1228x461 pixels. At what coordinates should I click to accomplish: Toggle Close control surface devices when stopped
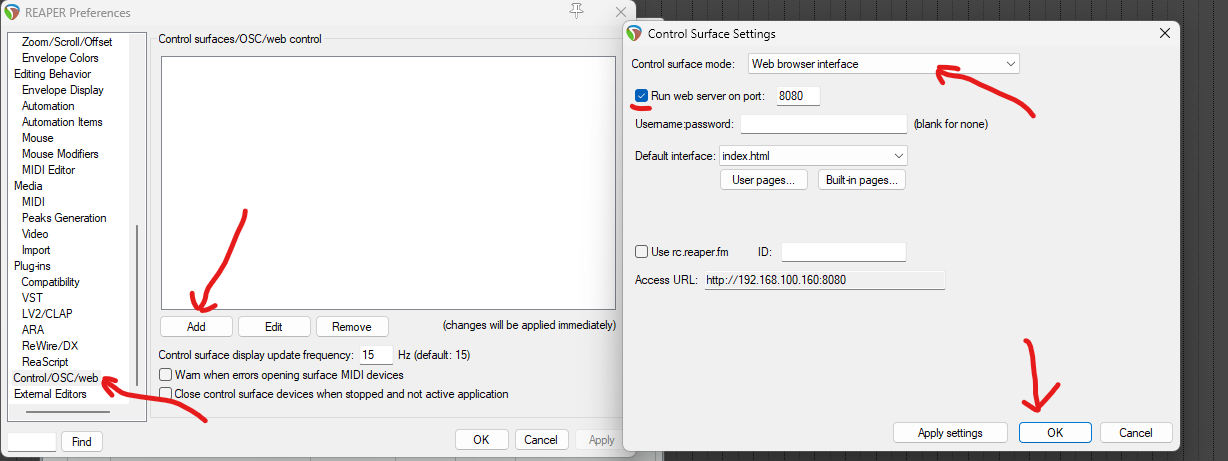[x=166, y=394]
